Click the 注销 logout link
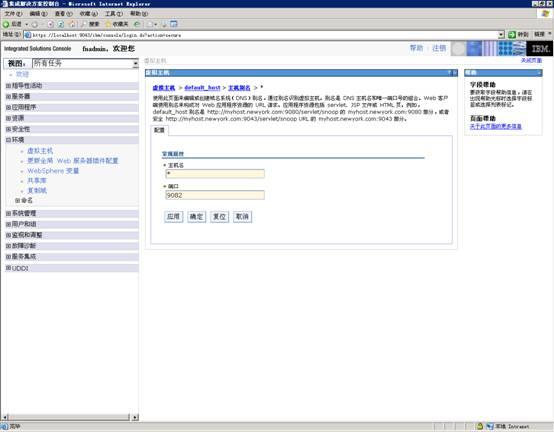Image resolution: width=554 pixels, height=432 pixels. 439,48
